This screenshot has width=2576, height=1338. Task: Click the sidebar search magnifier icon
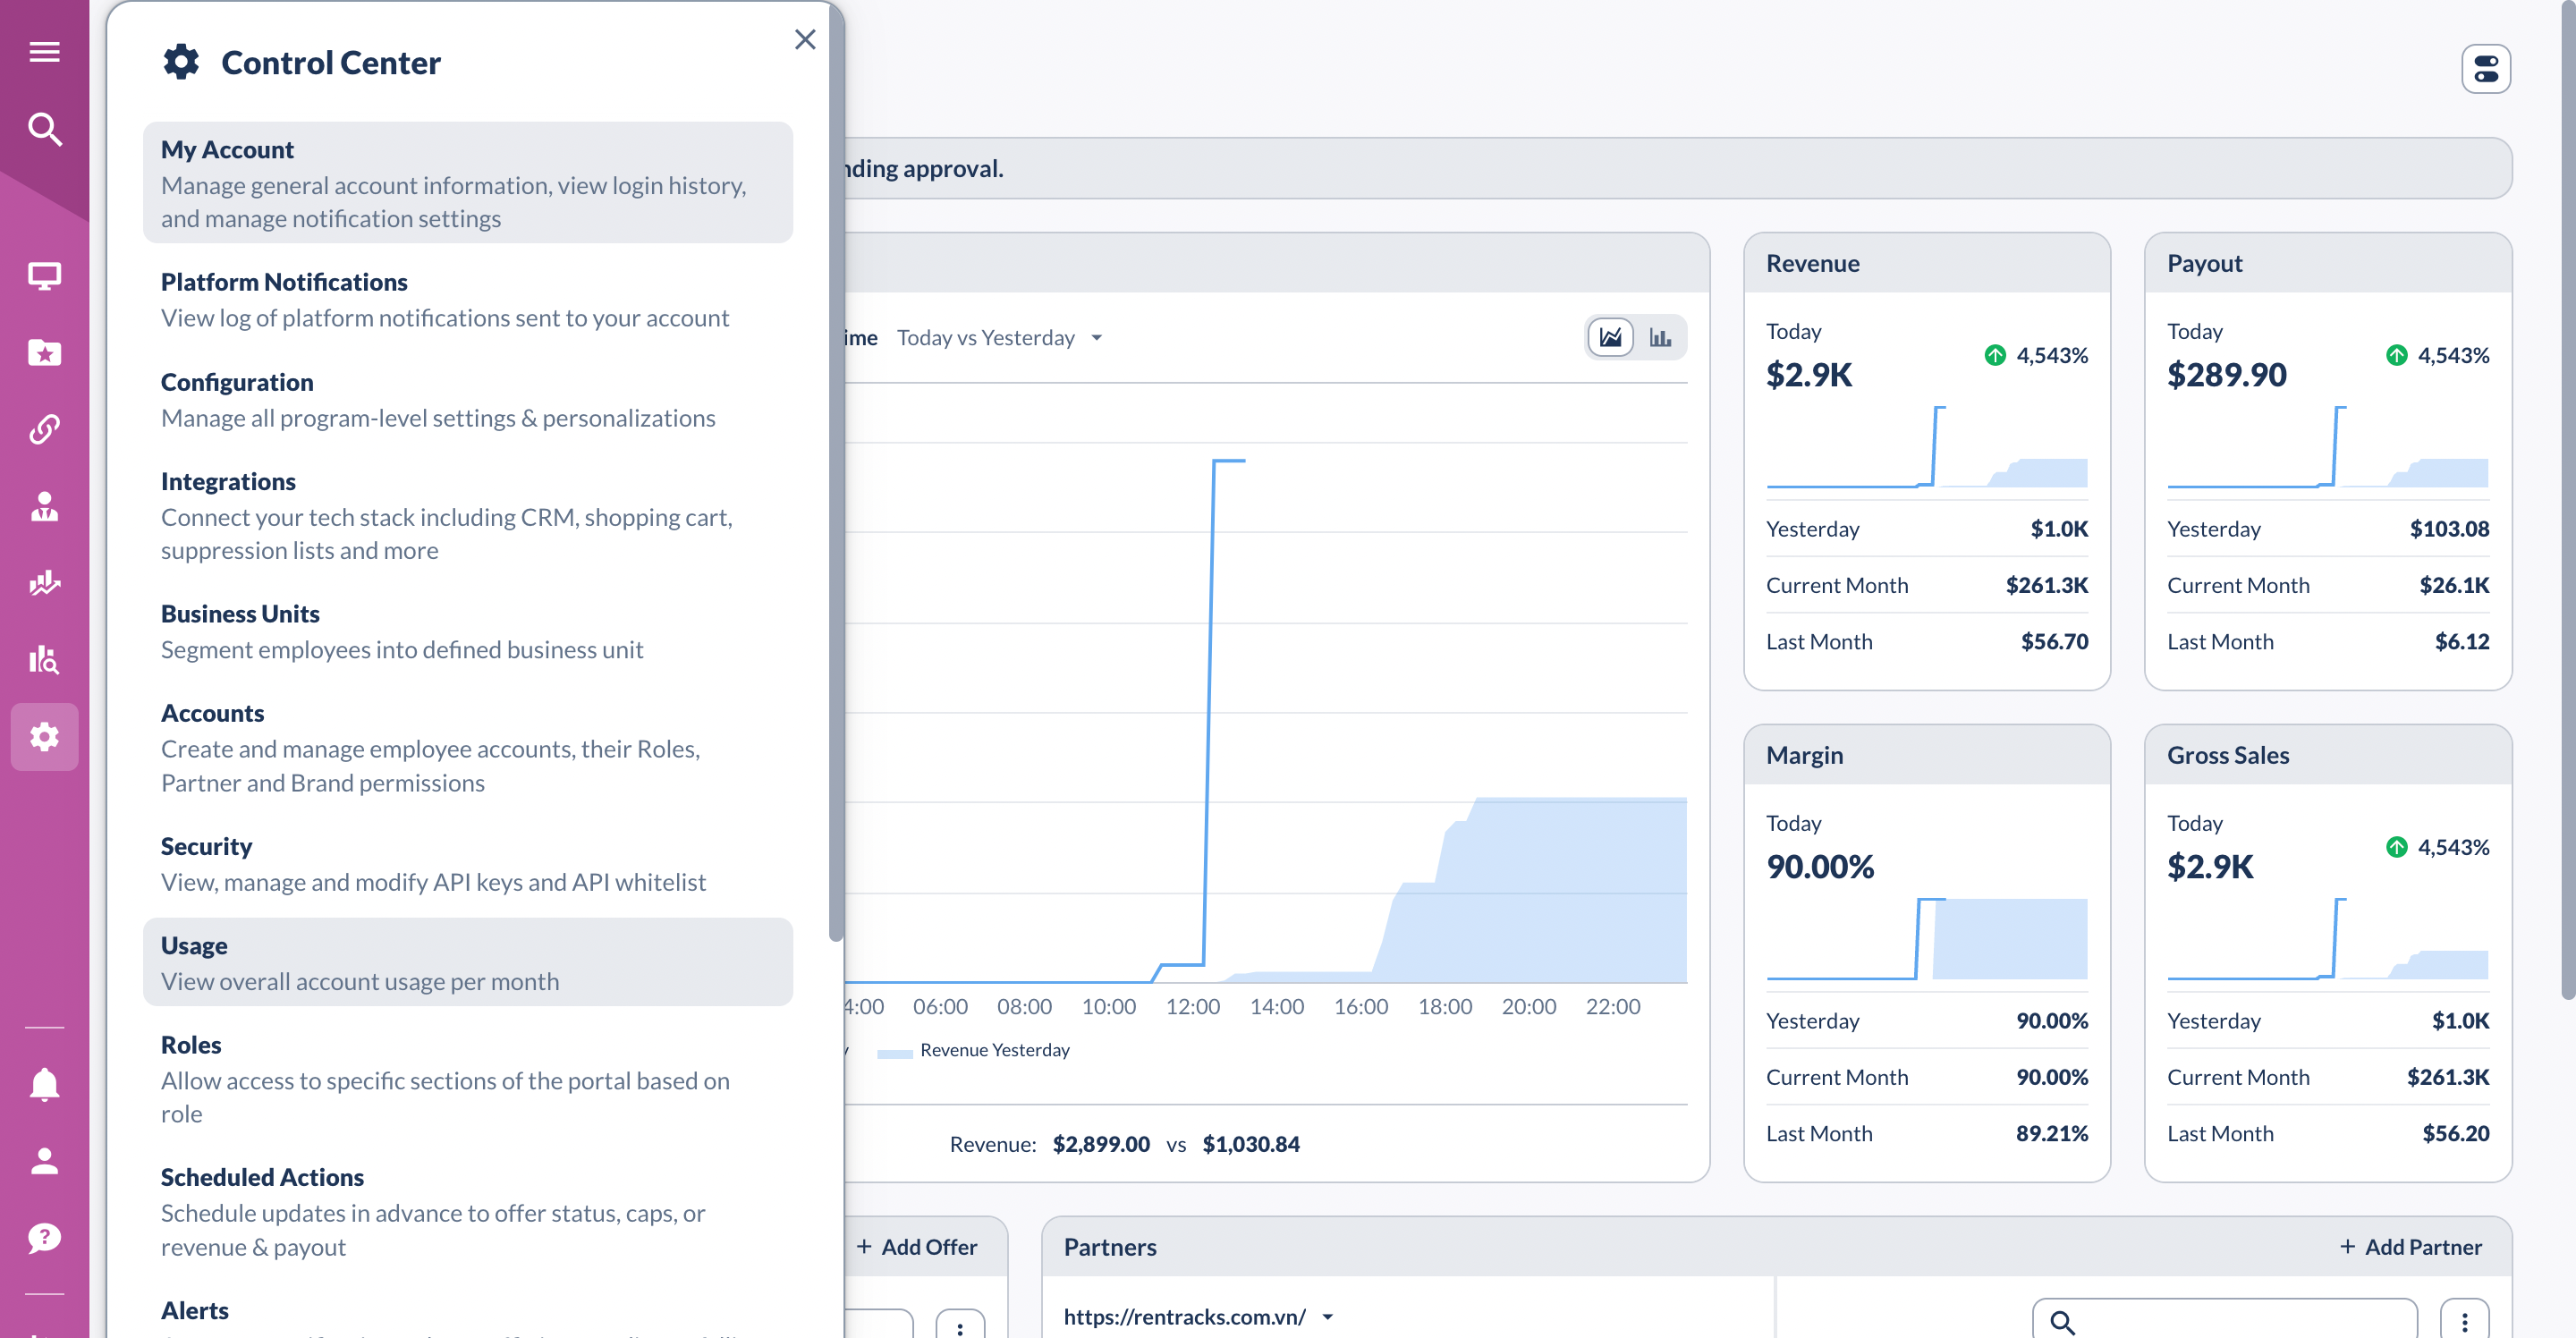tap(44, 129)
